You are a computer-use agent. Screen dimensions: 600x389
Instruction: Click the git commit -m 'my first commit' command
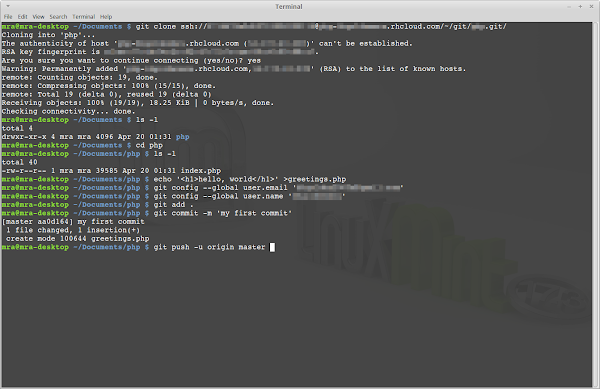[223, 213]
